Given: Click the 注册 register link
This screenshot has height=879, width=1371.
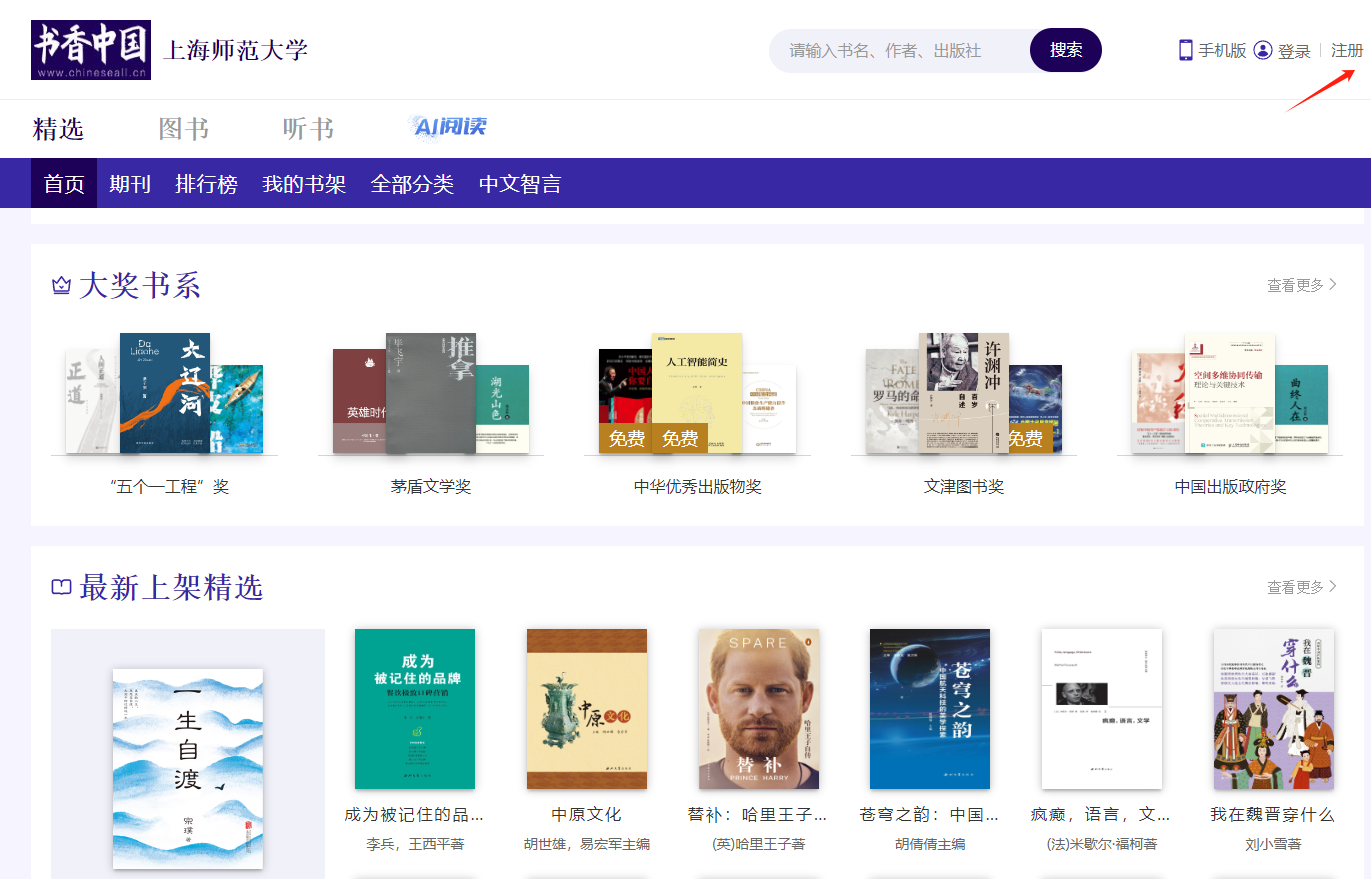Looking at the screenshot, I should click(1346, 50).
